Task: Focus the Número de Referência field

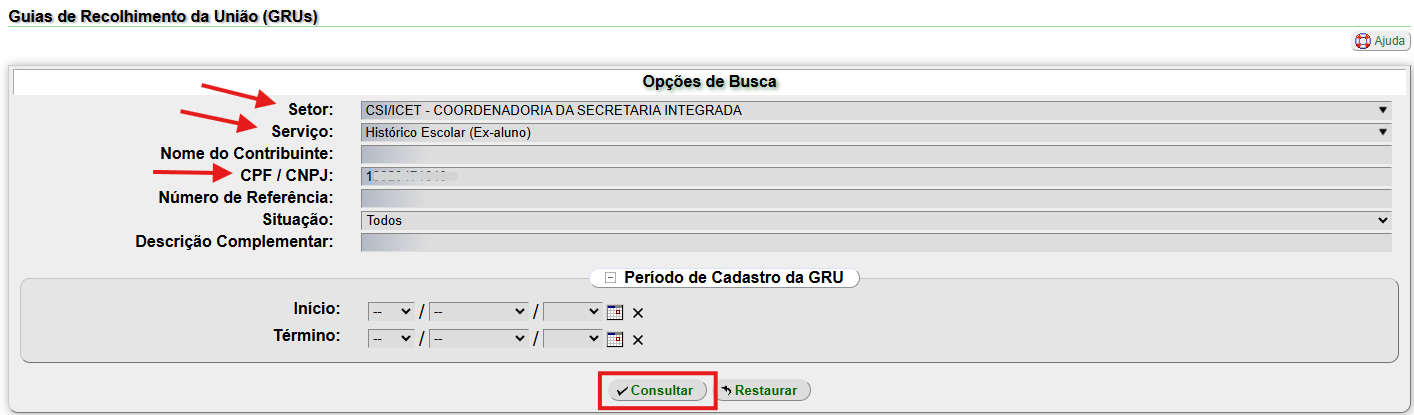Action: (876, 198)
